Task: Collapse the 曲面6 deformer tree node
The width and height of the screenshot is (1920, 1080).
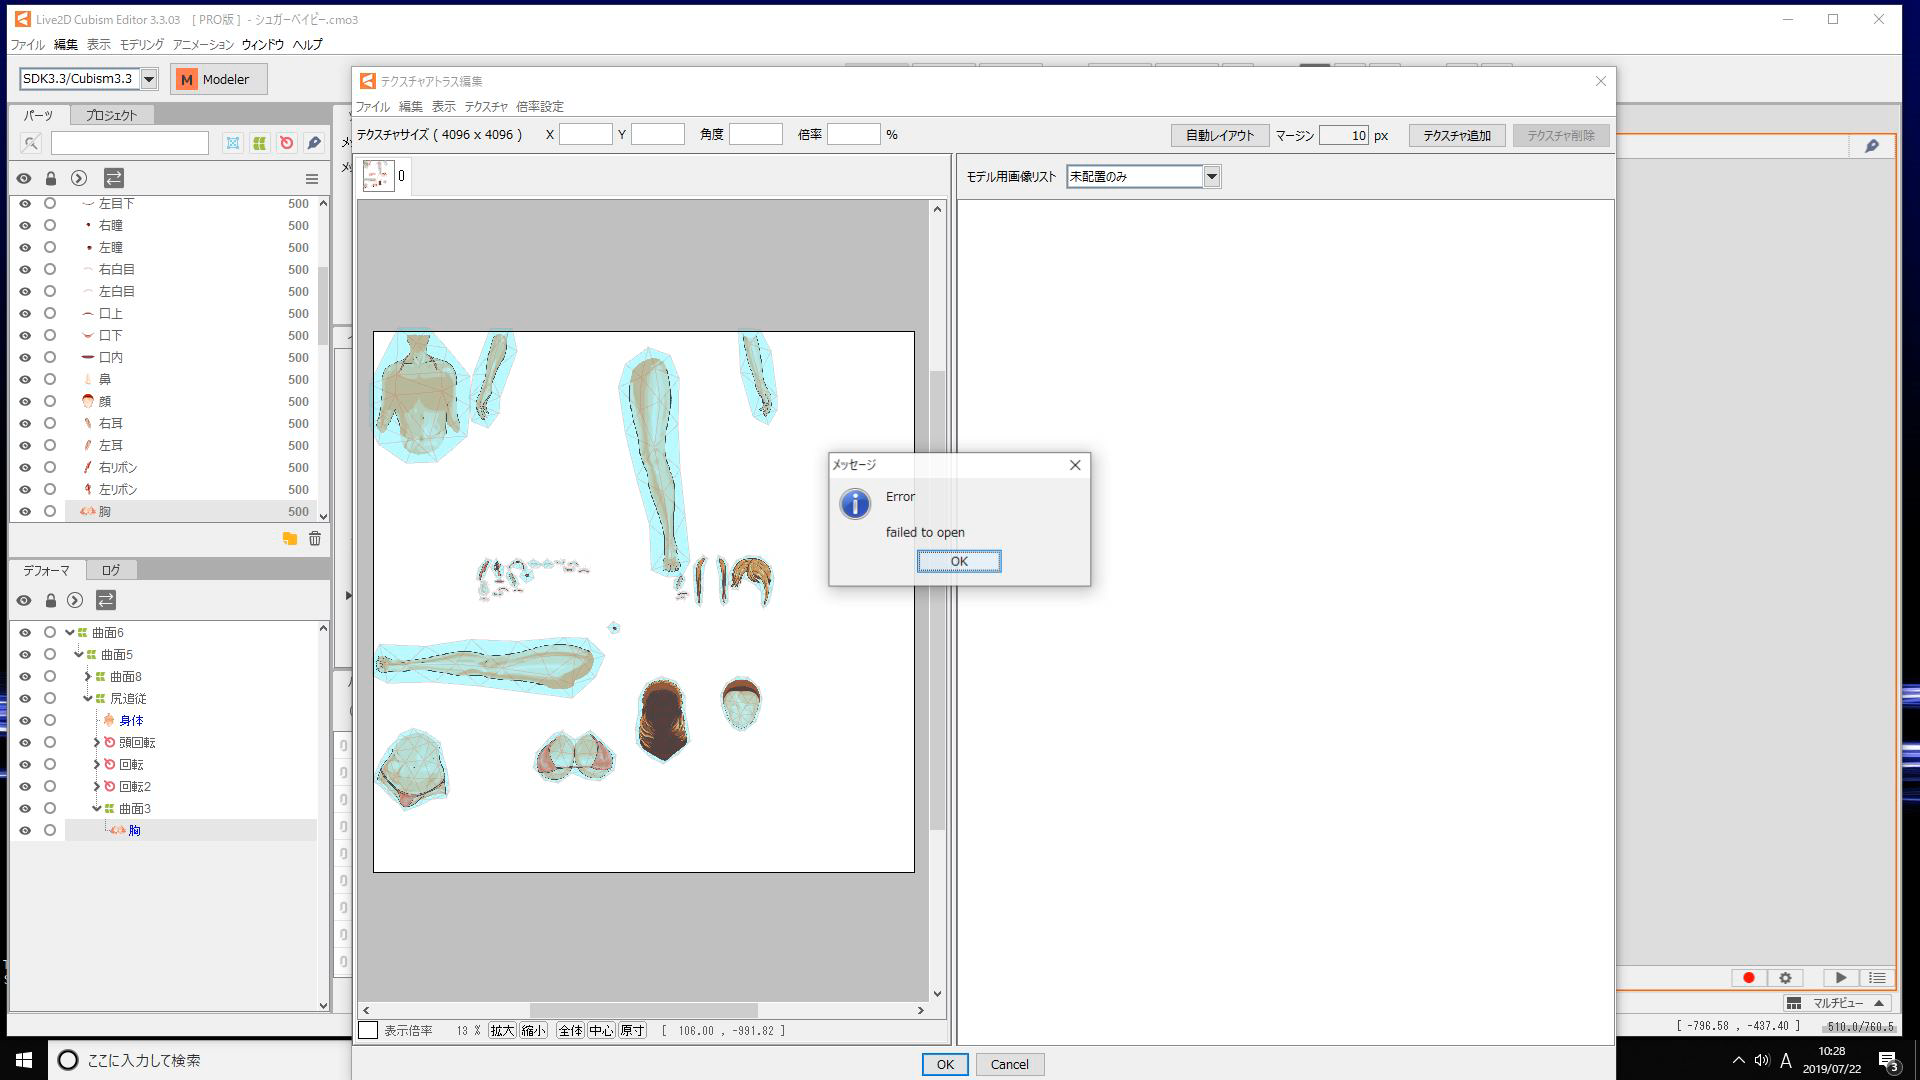Action: tap(69, 632)
